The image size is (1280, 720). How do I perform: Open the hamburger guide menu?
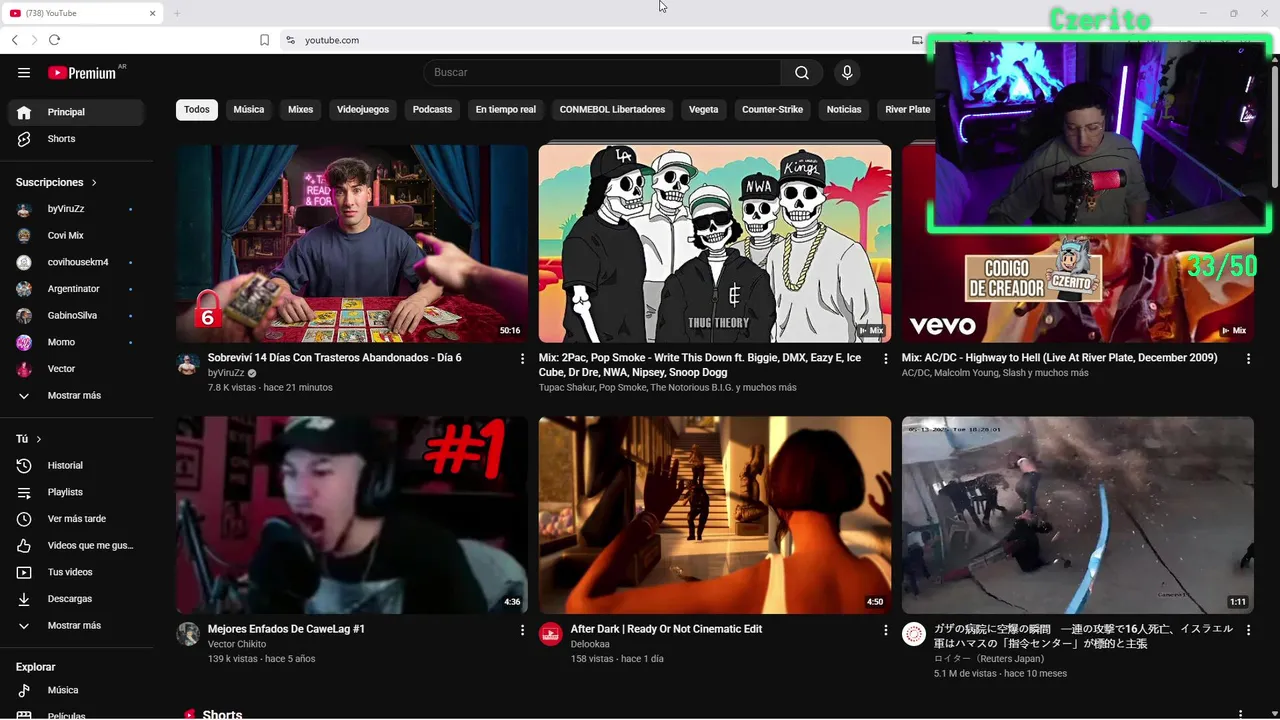click(24, 72)
